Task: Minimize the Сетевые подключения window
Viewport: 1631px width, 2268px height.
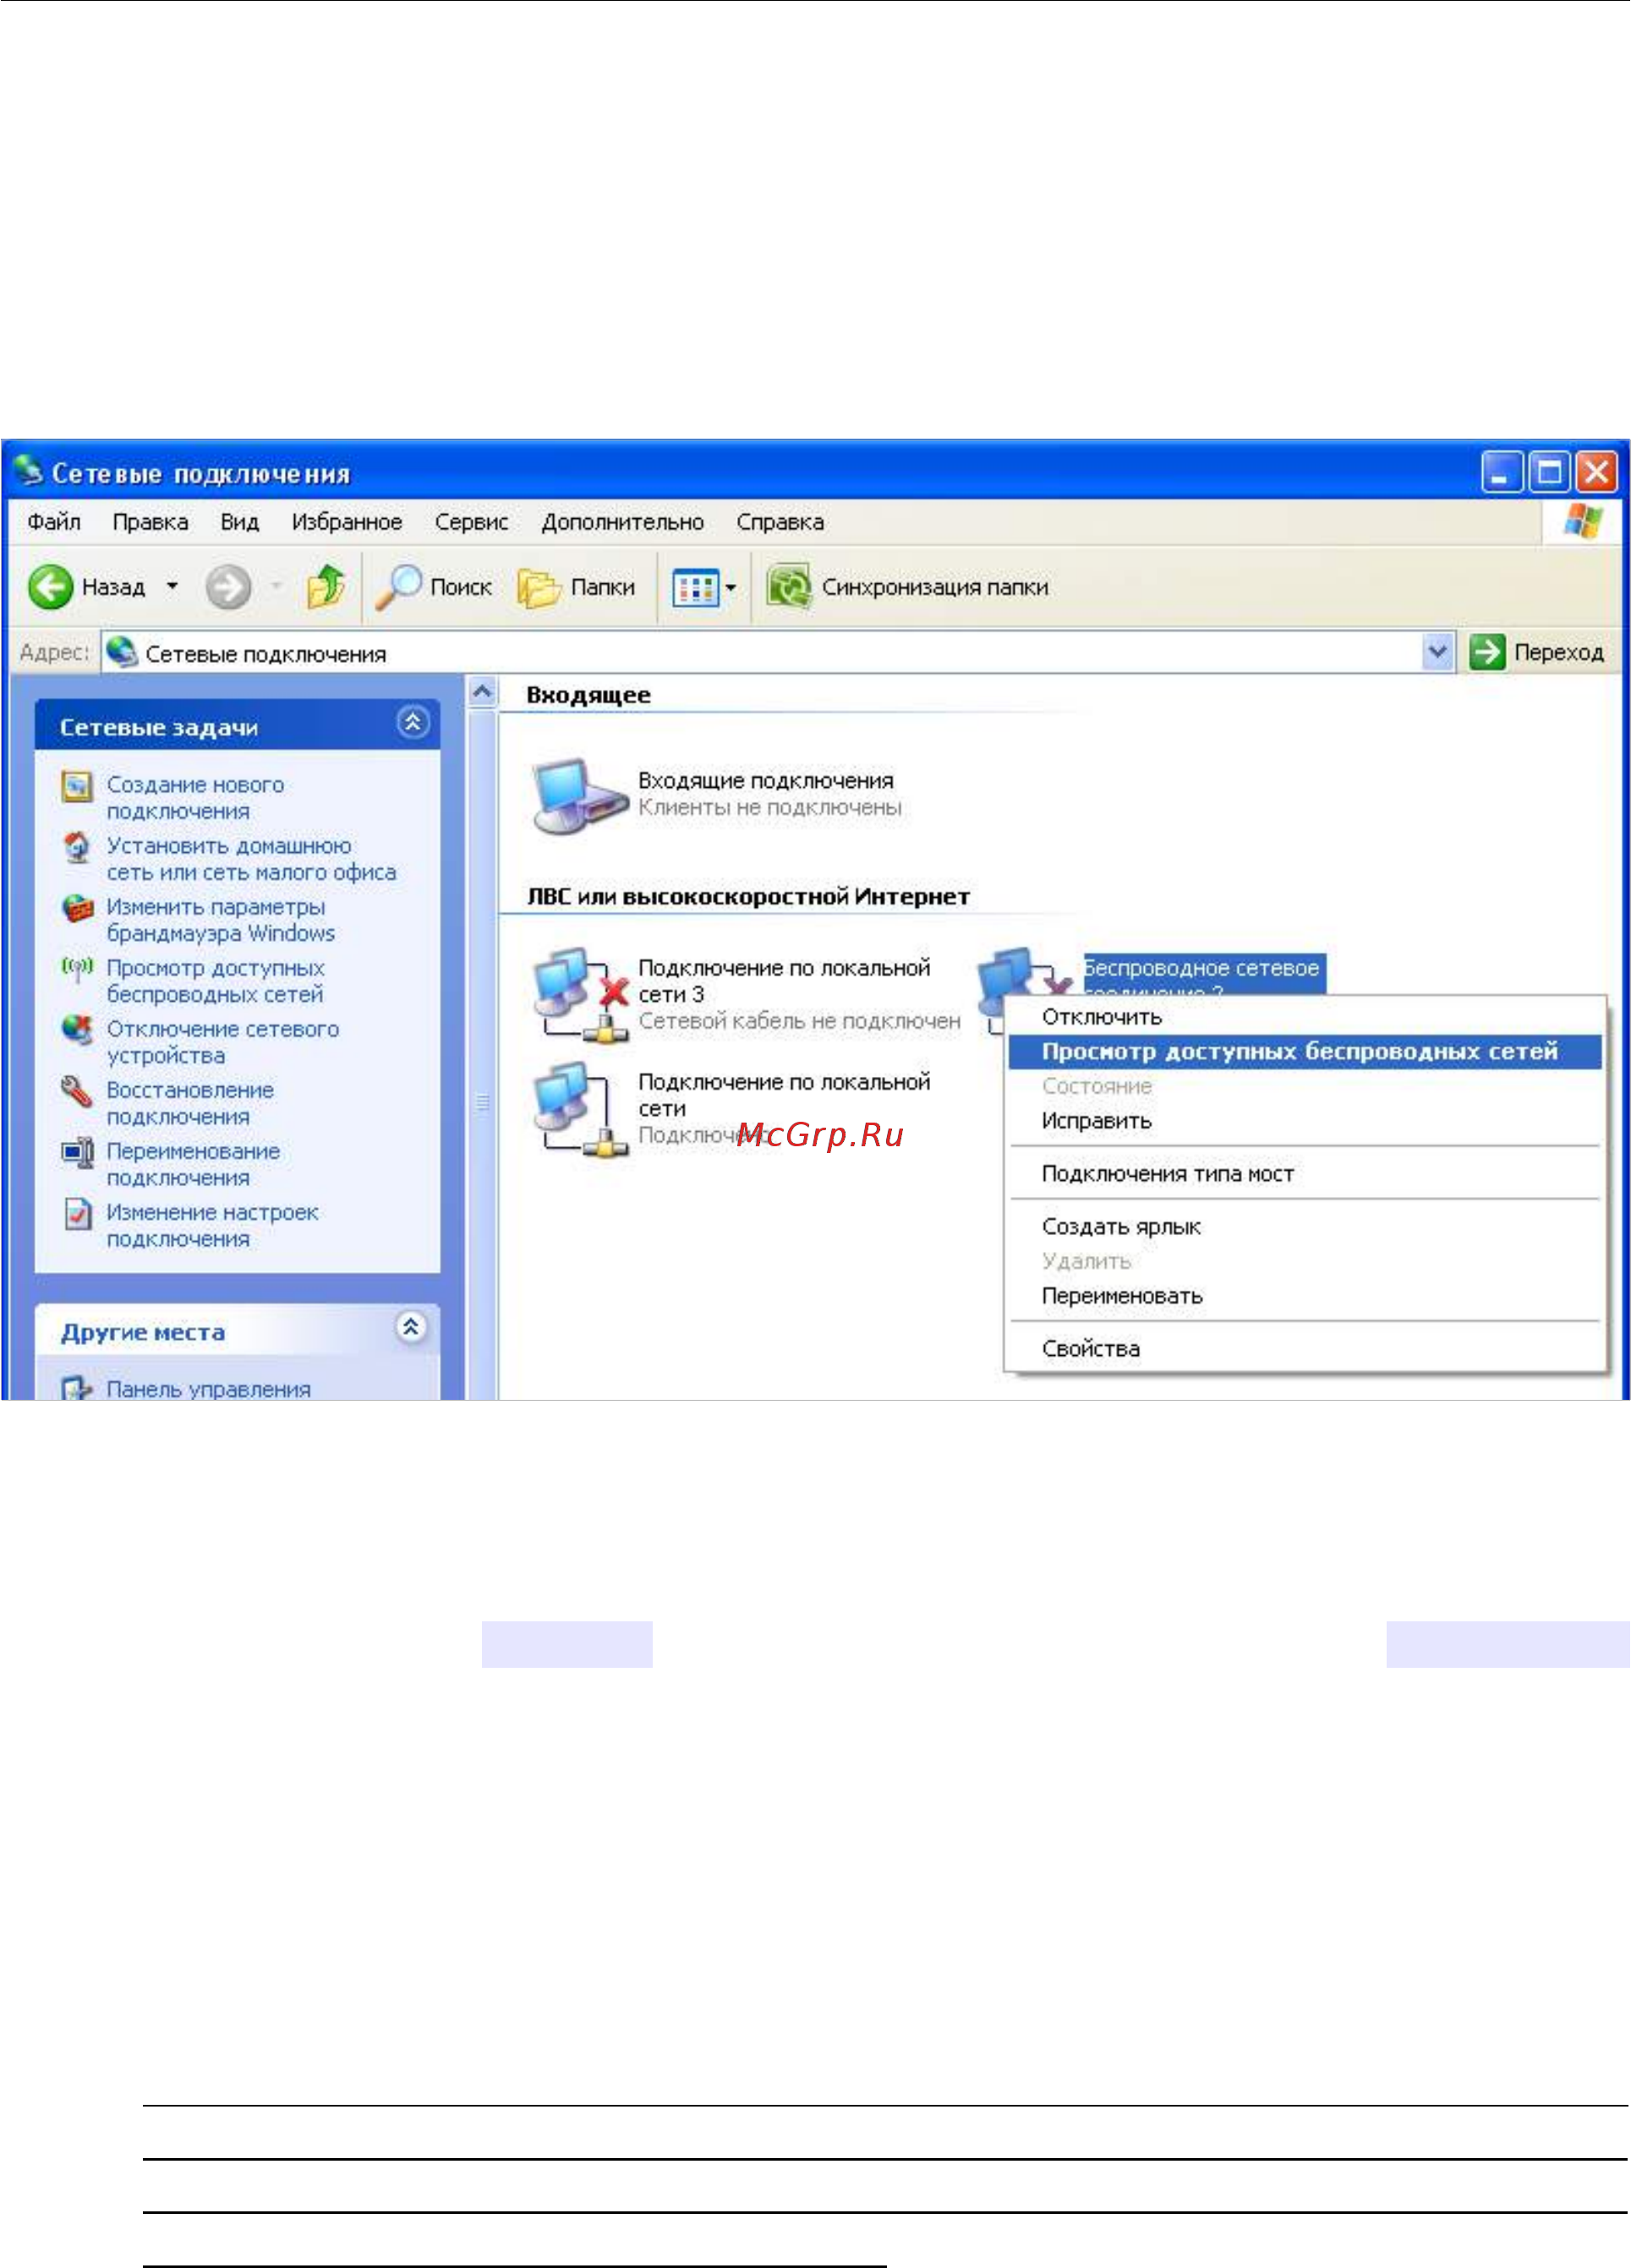Action: 1502,472
